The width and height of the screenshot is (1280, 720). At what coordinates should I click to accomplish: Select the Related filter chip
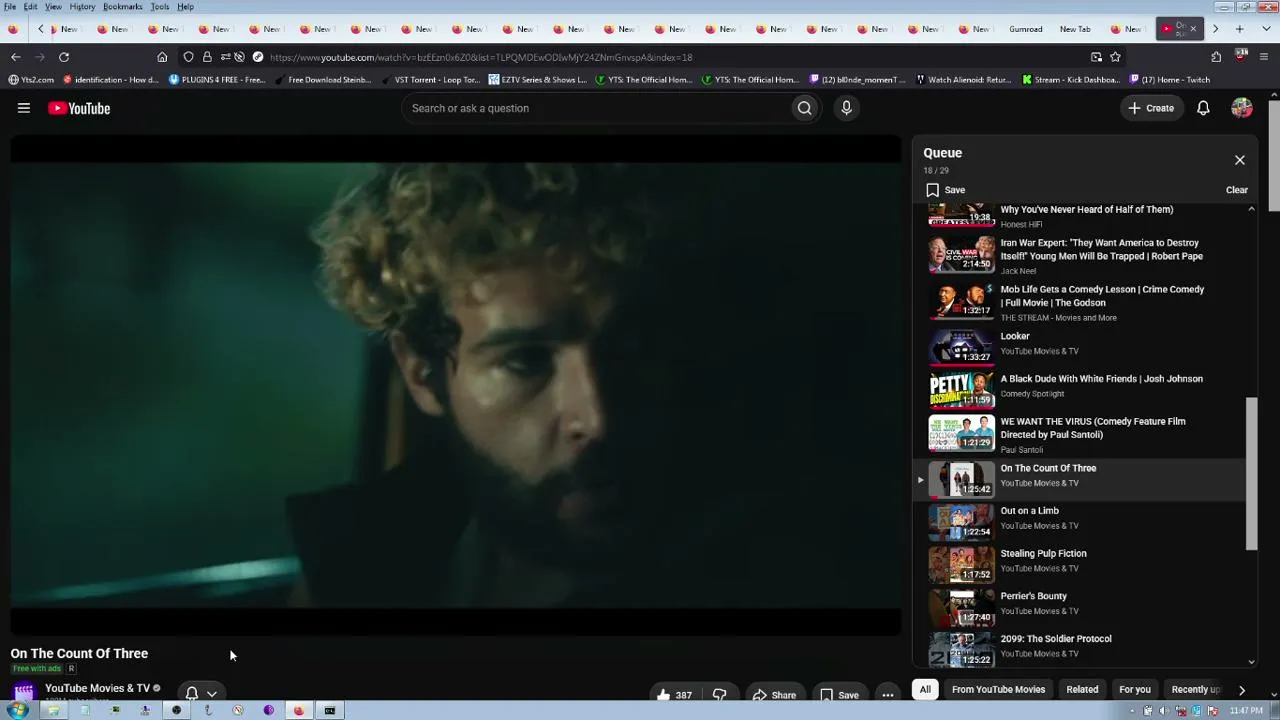click(1082, 689)
